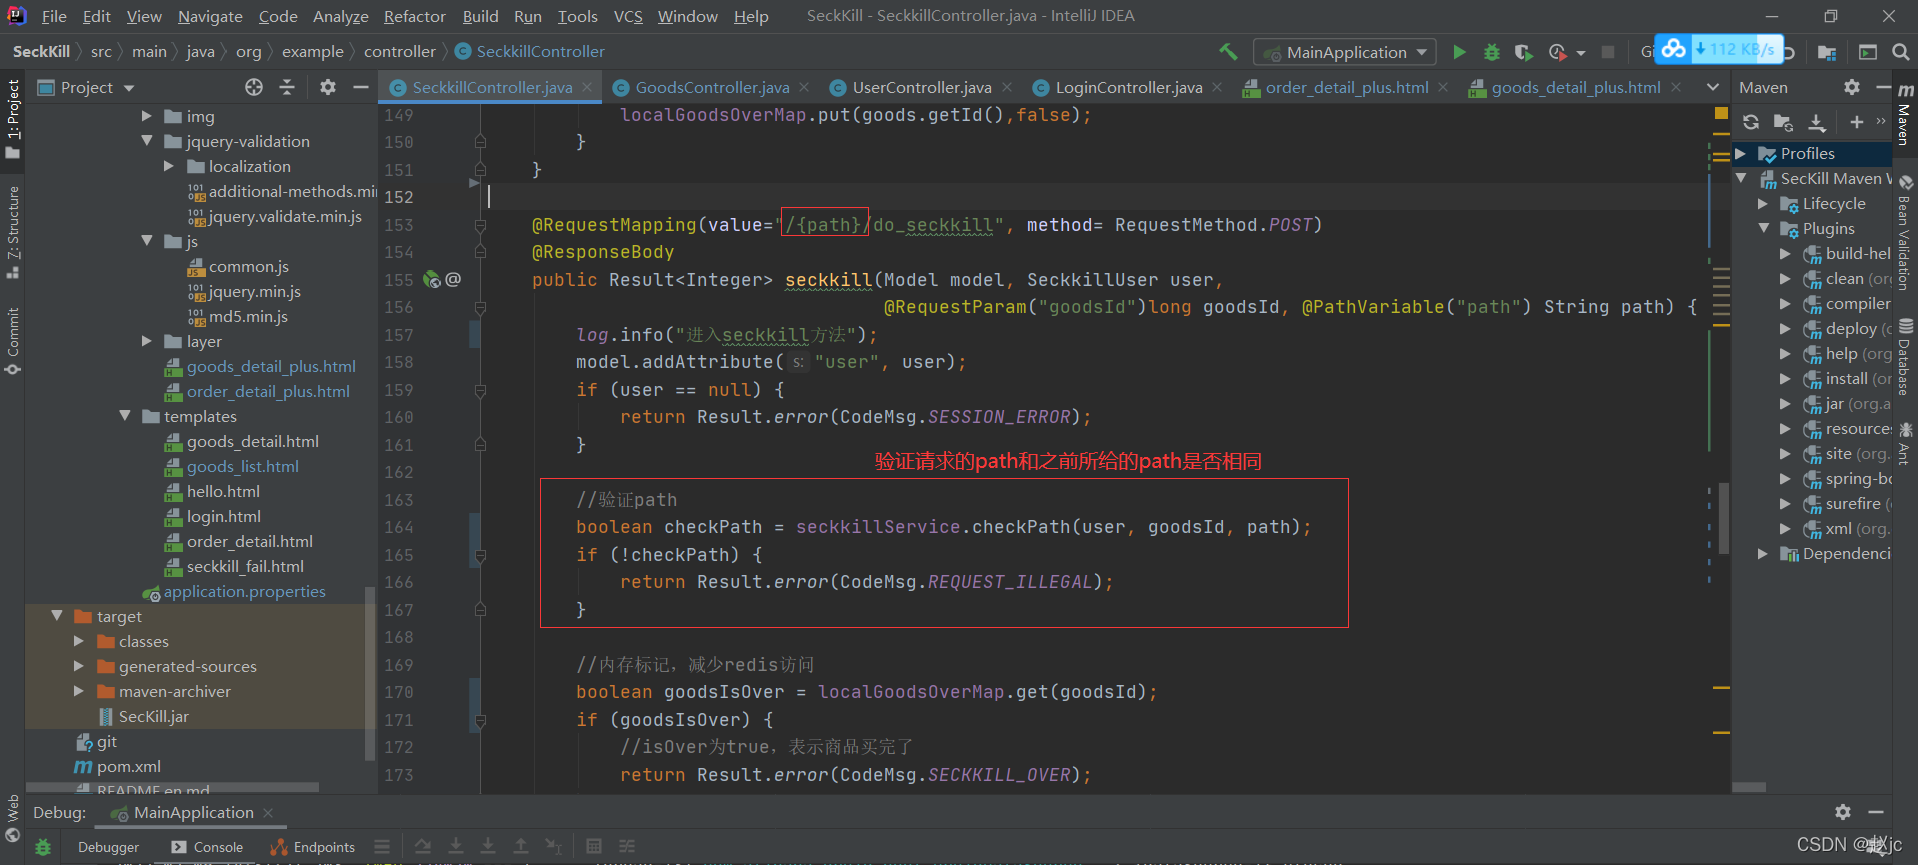Viewport: 1918px width, 865px height.
Task: Close the SeckkillController.java tab
Action: 587,87
